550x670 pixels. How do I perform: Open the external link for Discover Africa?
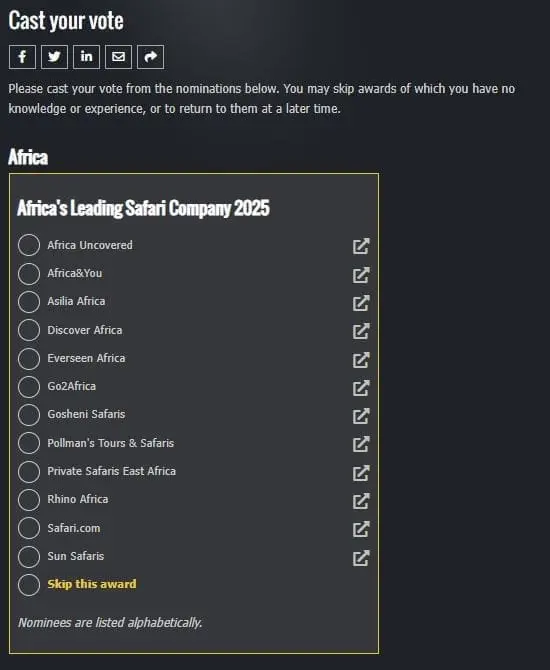tap(361, 331)
